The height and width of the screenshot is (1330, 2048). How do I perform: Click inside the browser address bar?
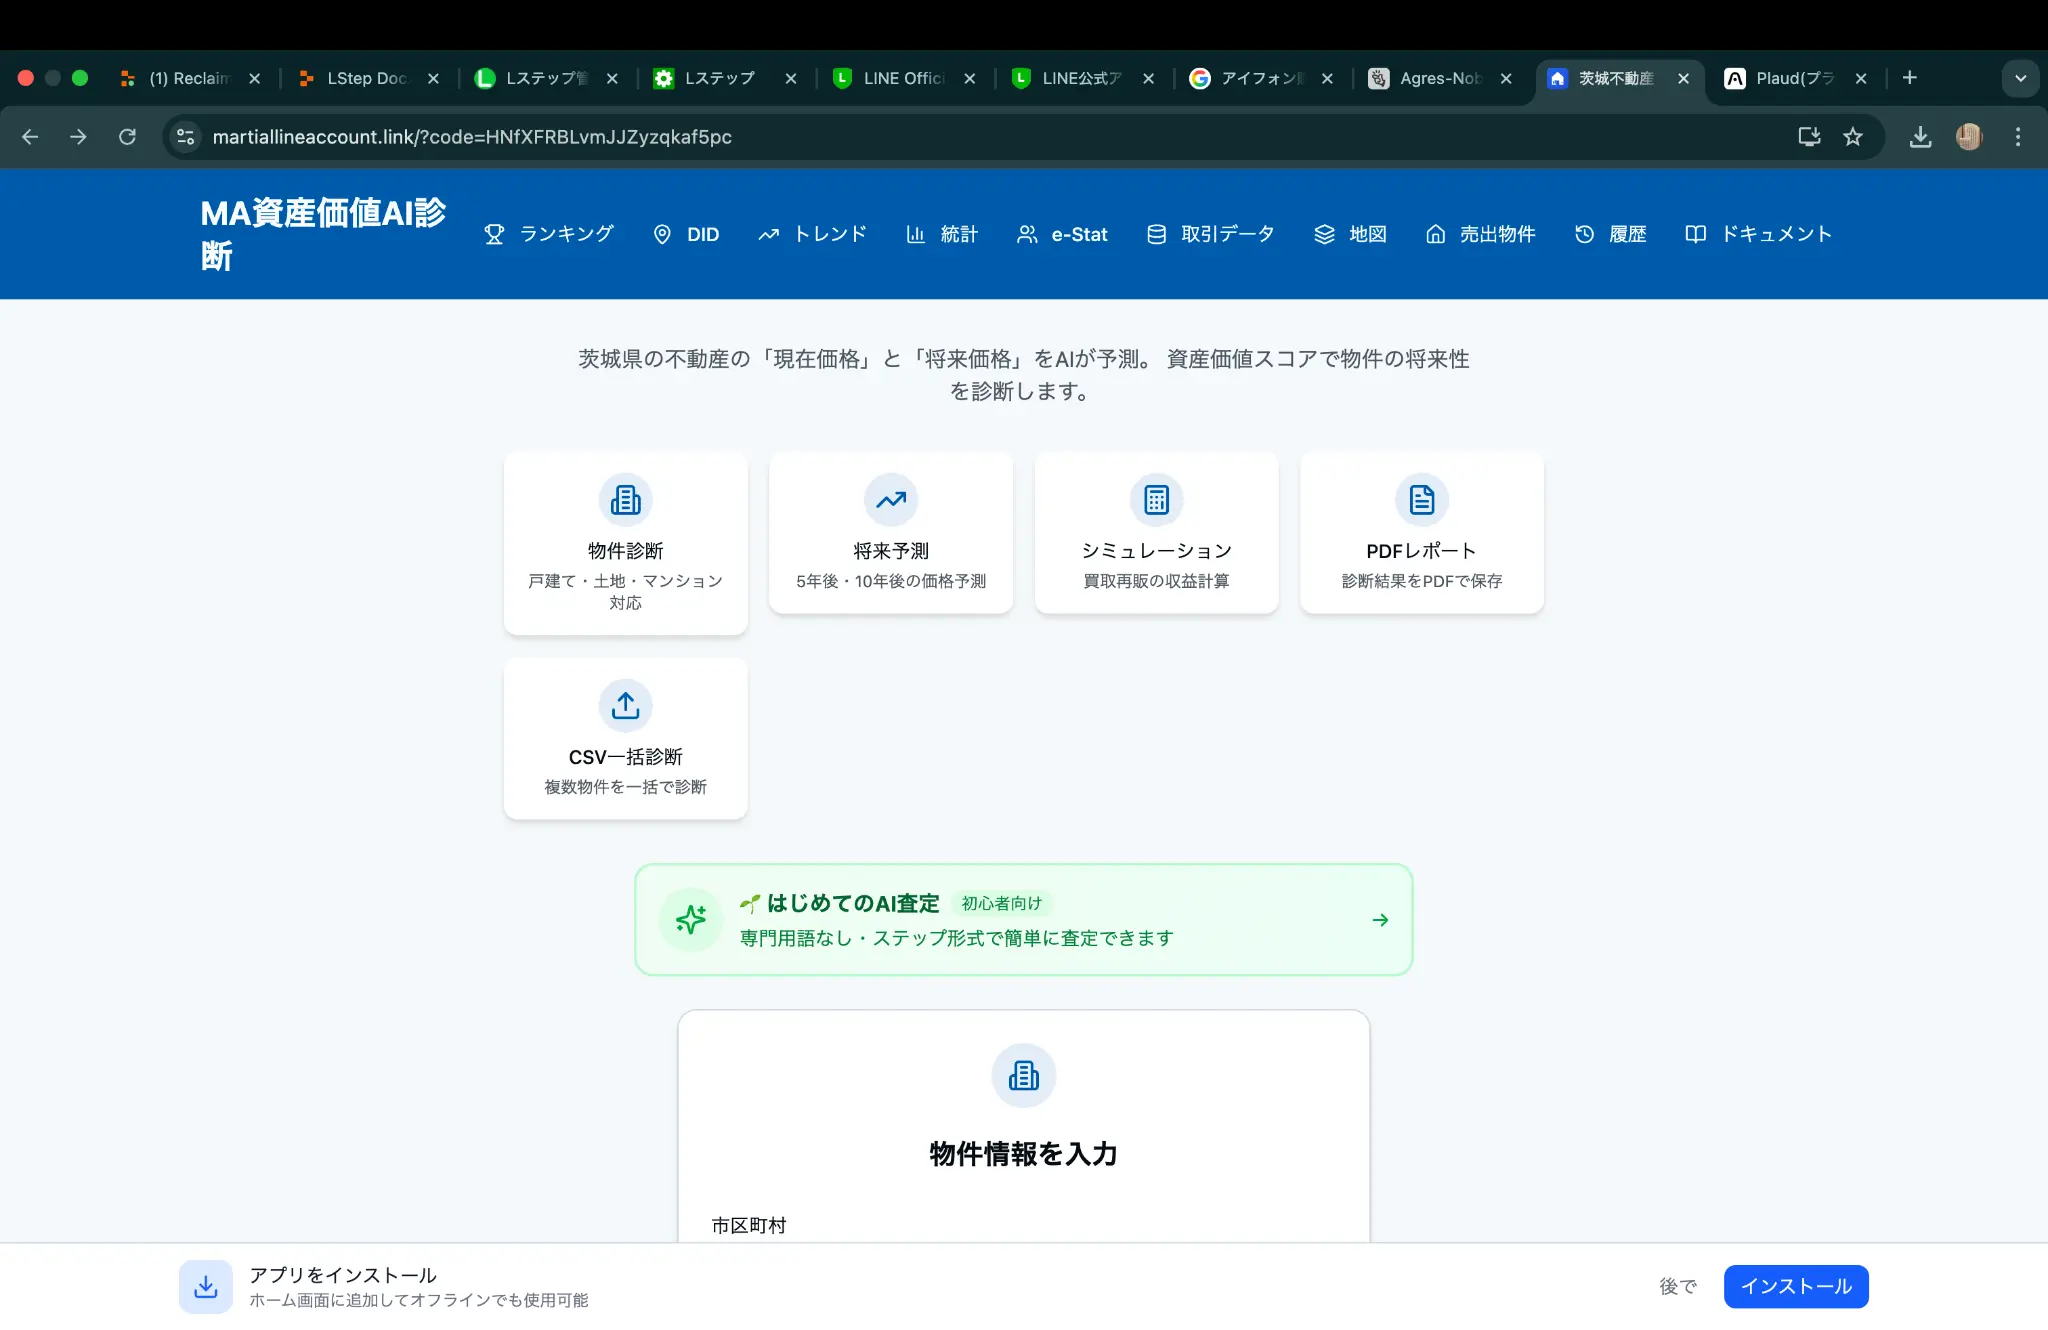click(600, 137)
